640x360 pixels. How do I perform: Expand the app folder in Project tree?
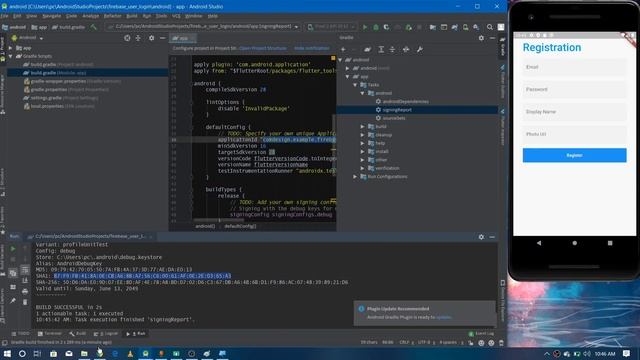click(11, 48)
